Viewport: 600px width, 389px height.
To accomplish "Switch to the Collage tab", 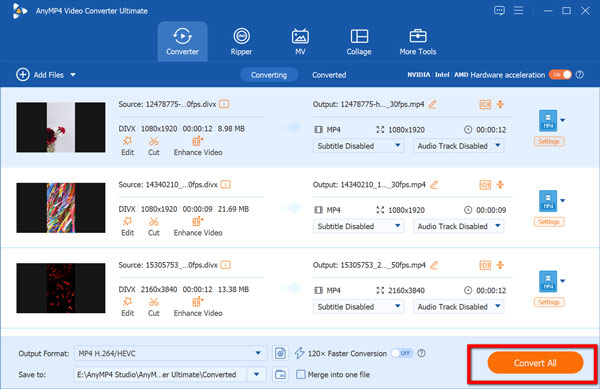I will point(359,41).
